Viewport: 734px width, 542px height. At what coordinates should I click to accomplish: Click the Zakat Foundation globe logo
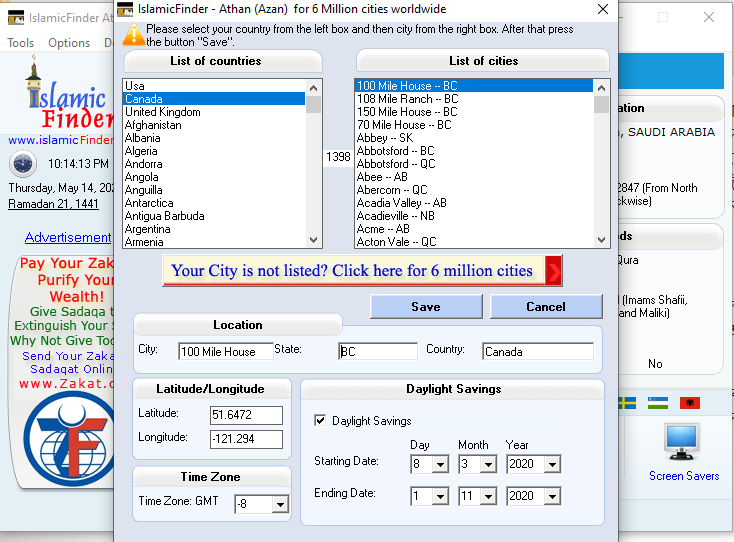click(69, 439)
